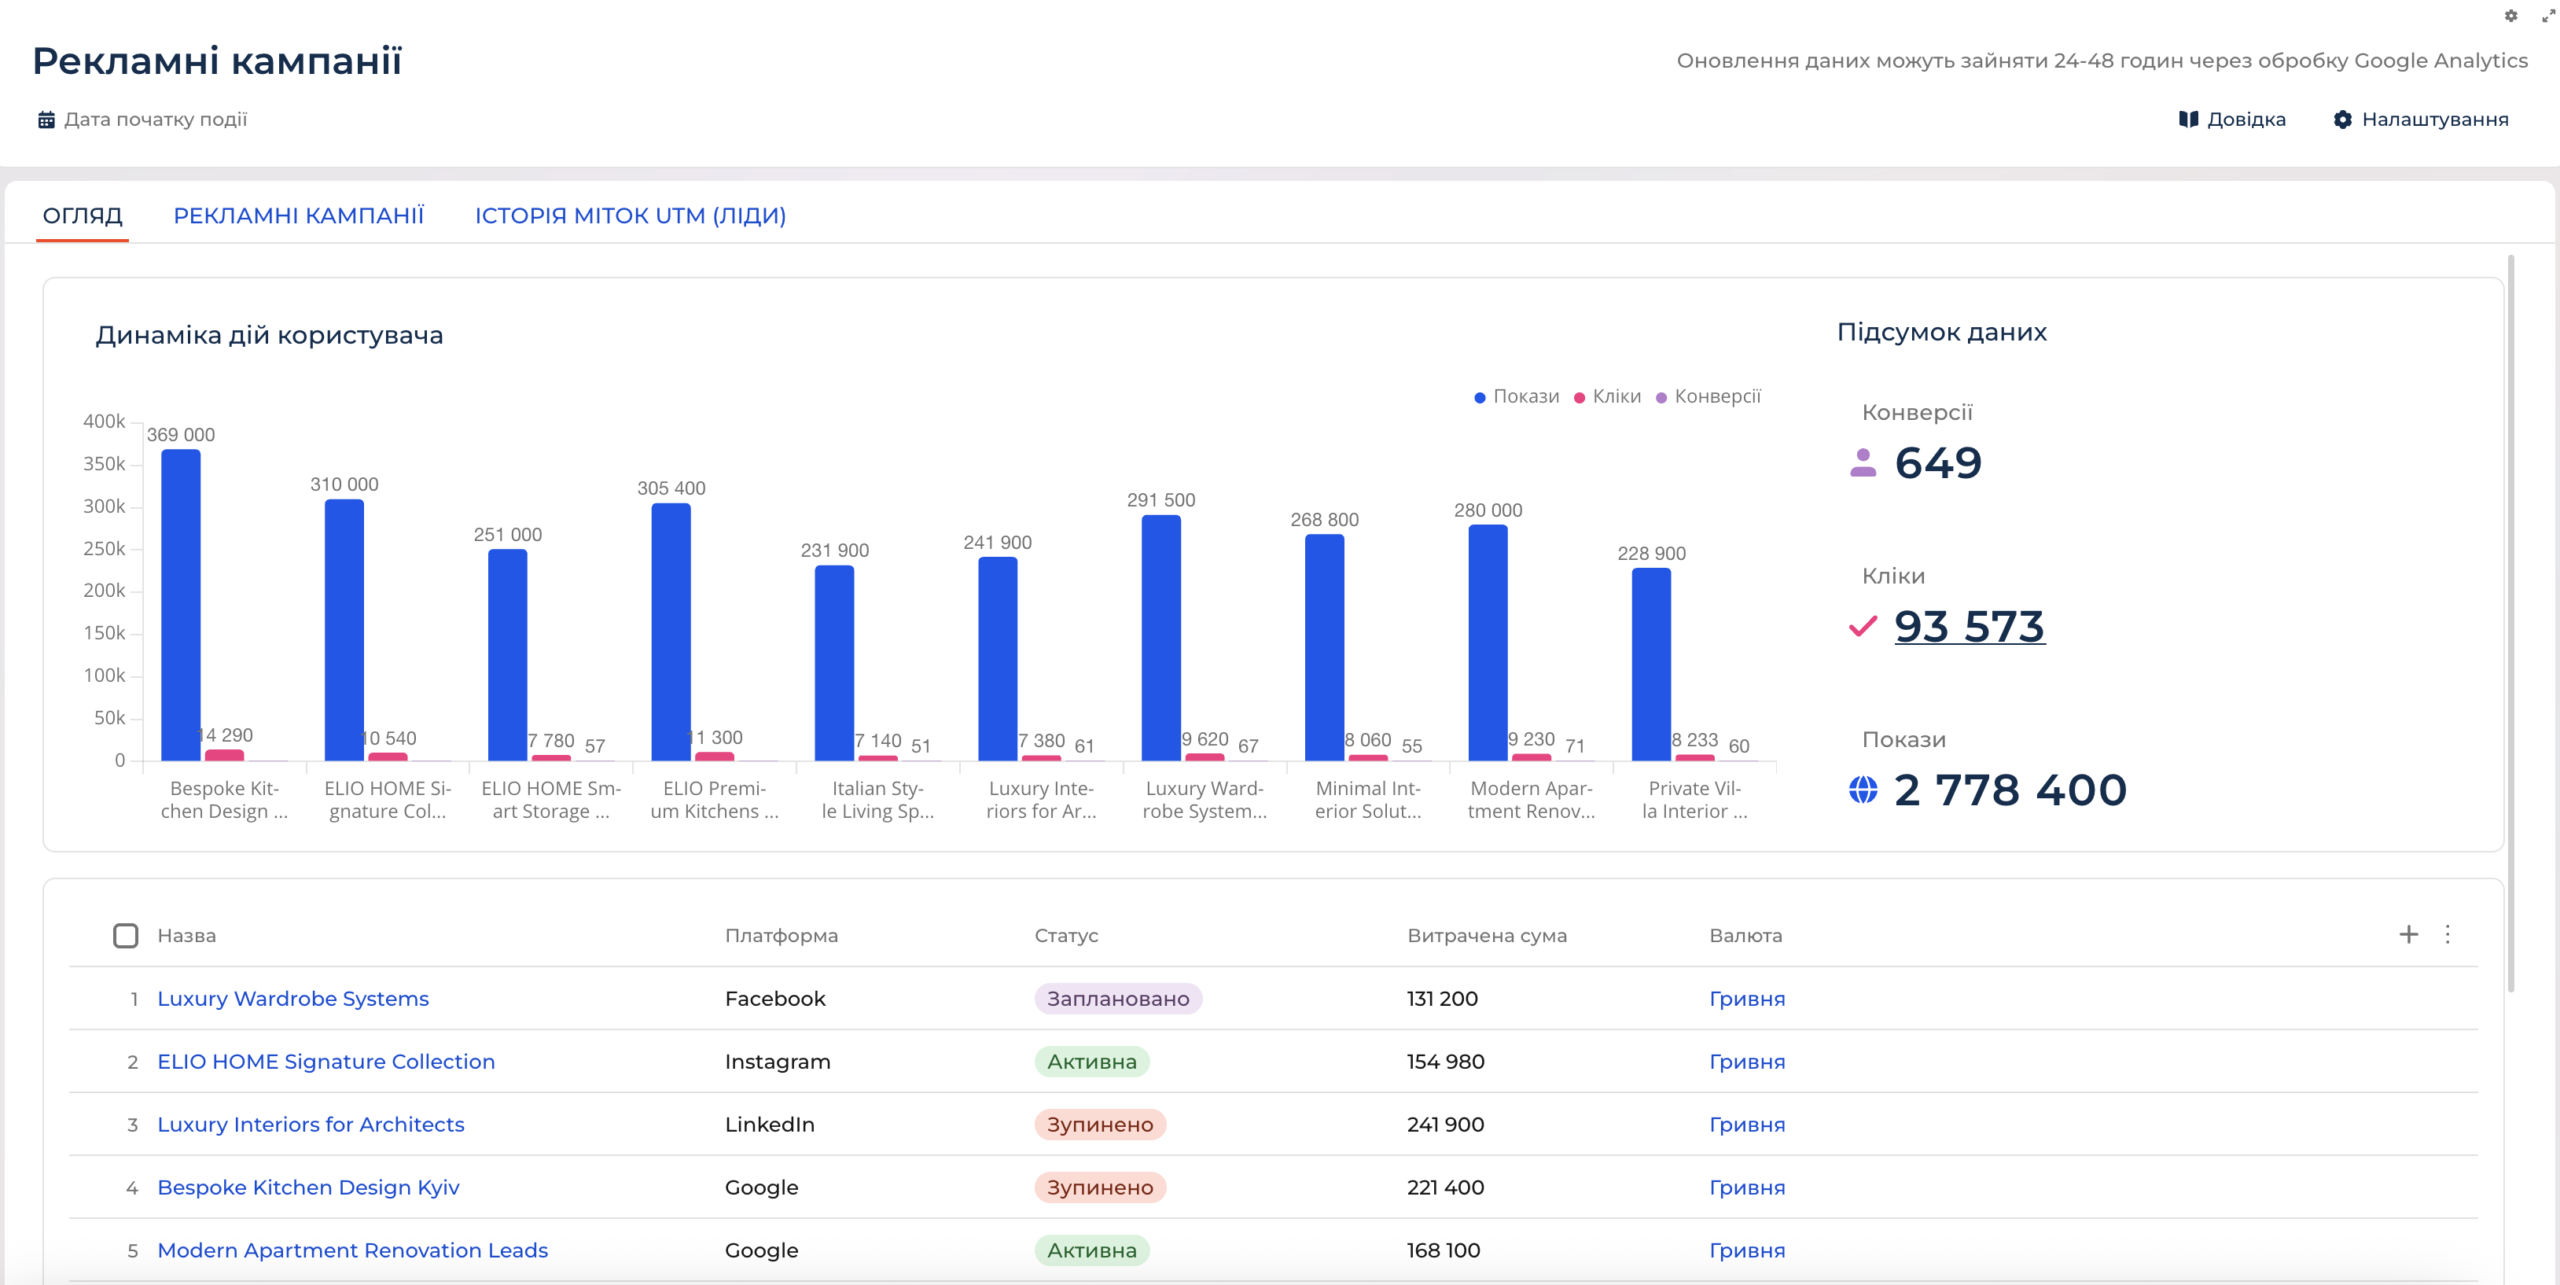Open the Luxury Wardrobe Systems campaign link
This screenshot has width=2560, height=1285.
click(293, 998)
